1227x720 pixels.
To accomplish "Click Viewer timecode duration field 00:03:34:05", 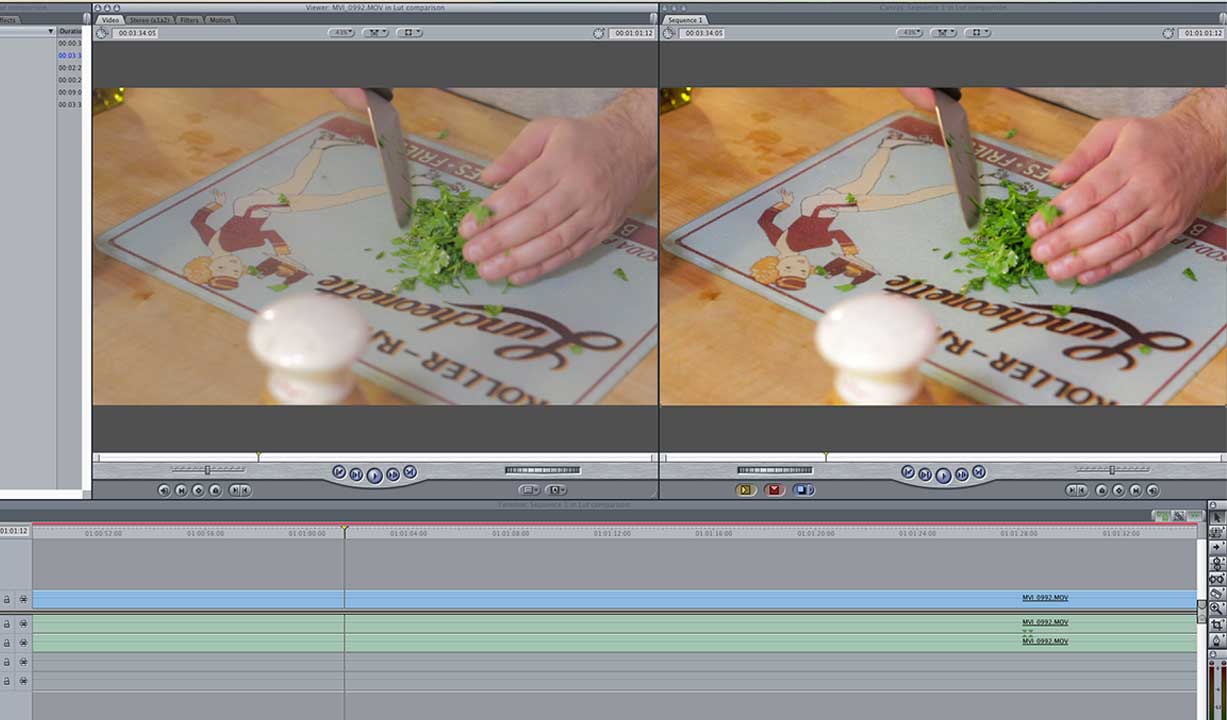I will tap(134, 33).
